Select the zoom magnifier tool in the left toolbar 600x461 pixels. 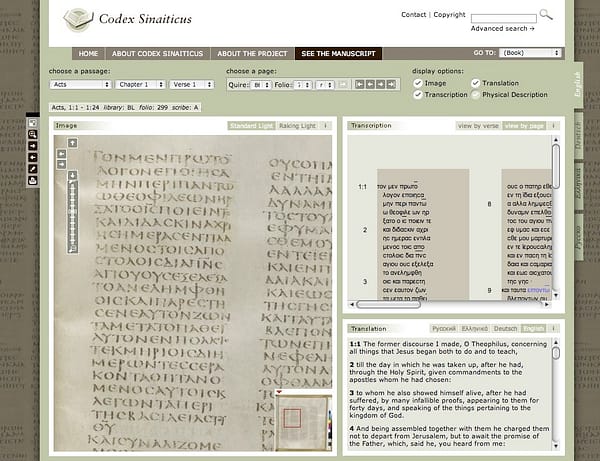click(x=33, y=134)
